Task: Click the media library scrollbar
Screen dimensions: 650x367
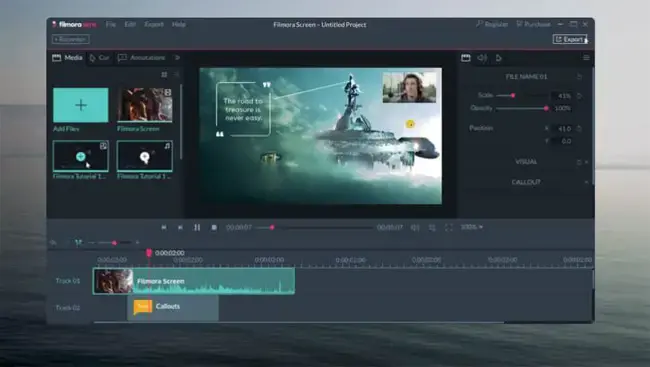Action: coord(181,122)
